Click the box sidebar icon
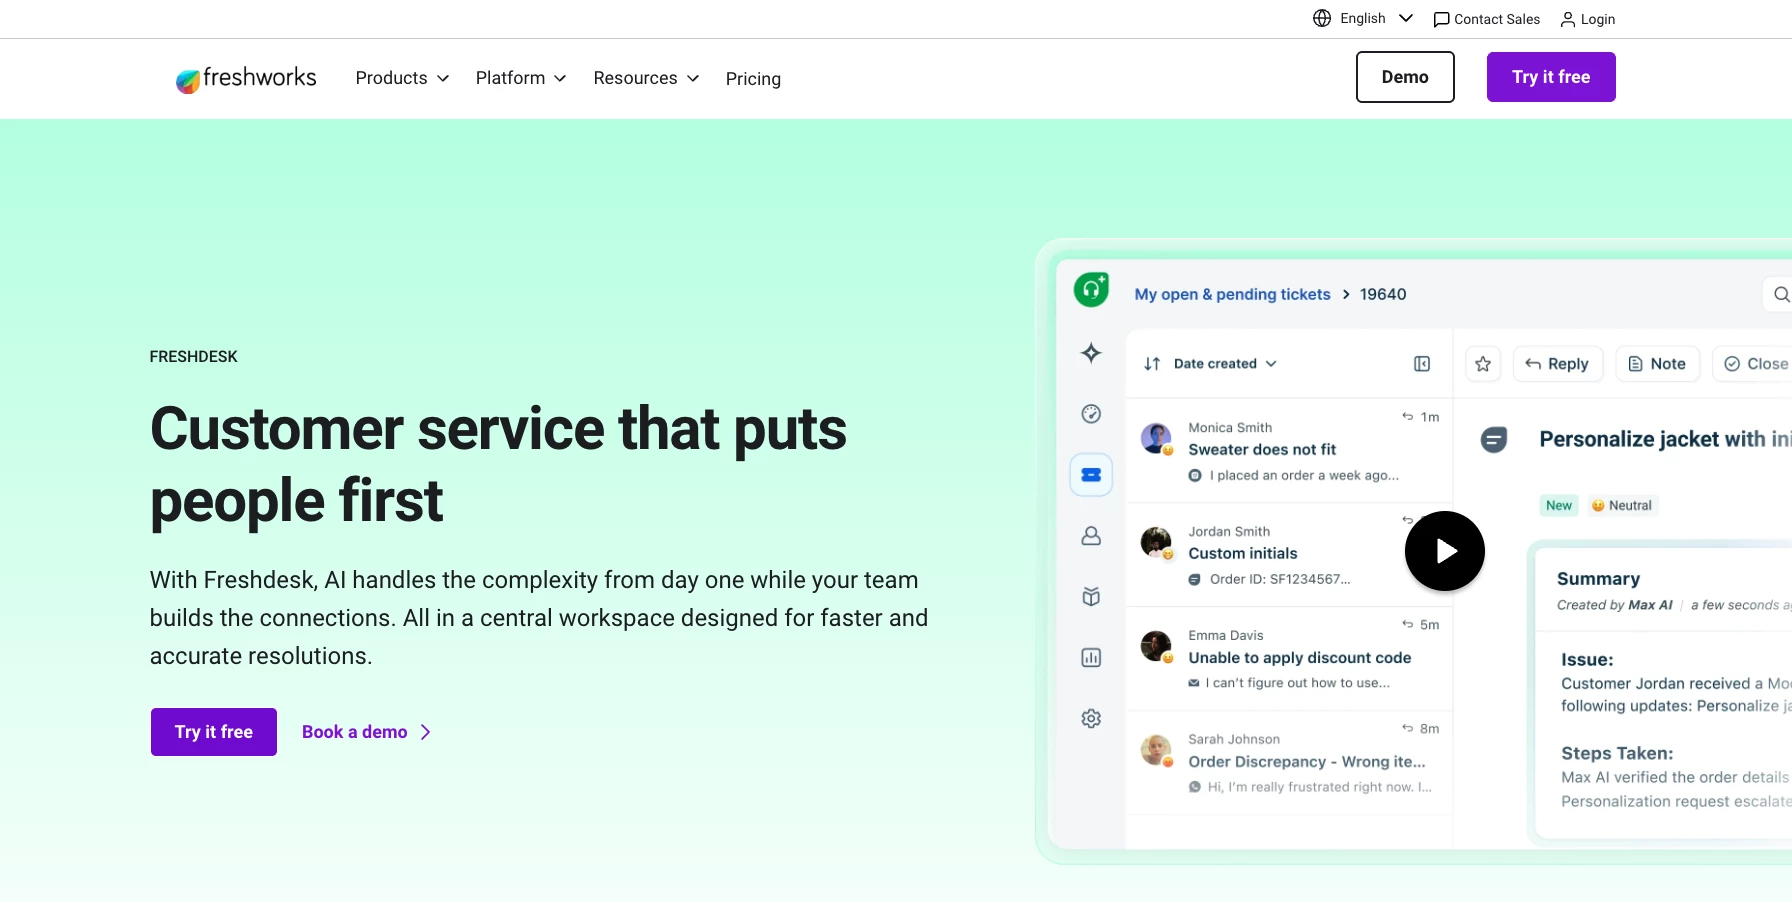Screen dimensions: 1792x902 pos(1091,597)
